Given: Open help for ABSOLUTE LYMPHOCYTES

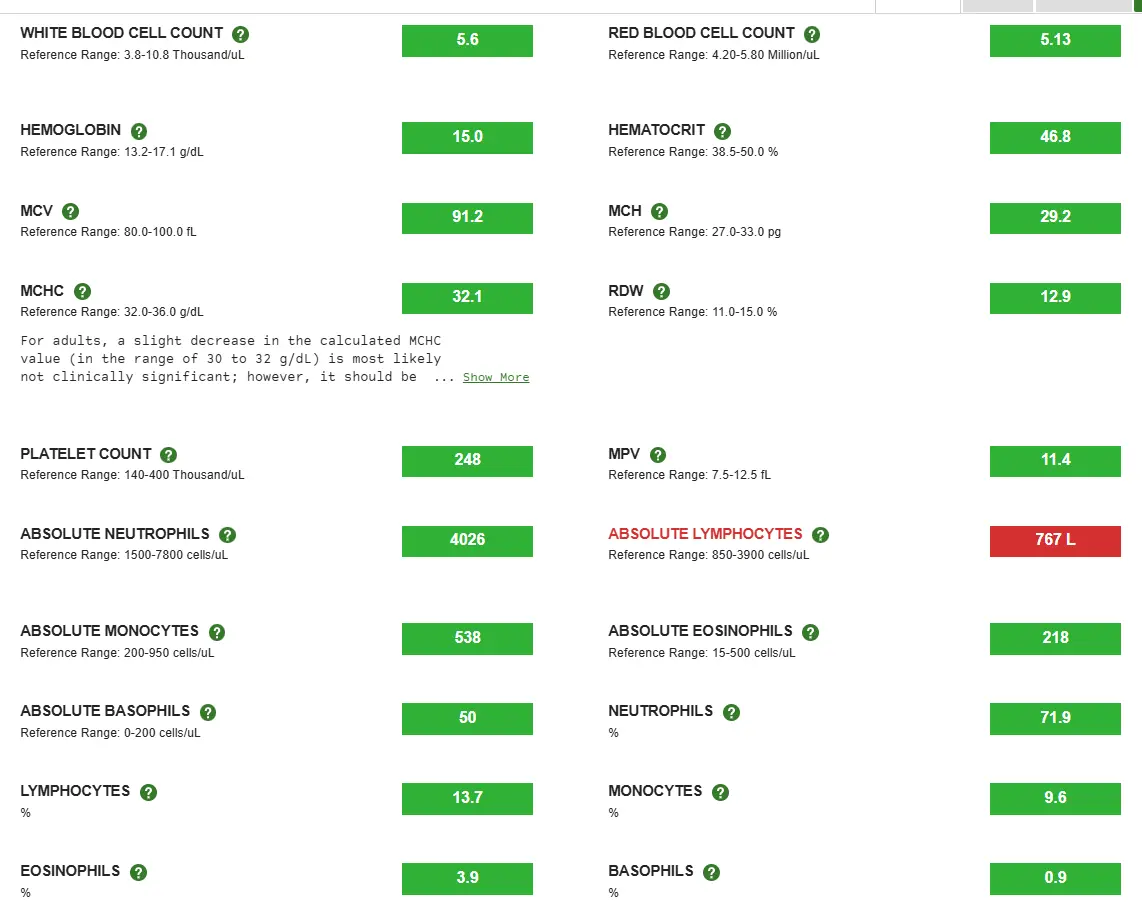Looking at the screenshot, I should pyautogui.click(x=821, y=535).
